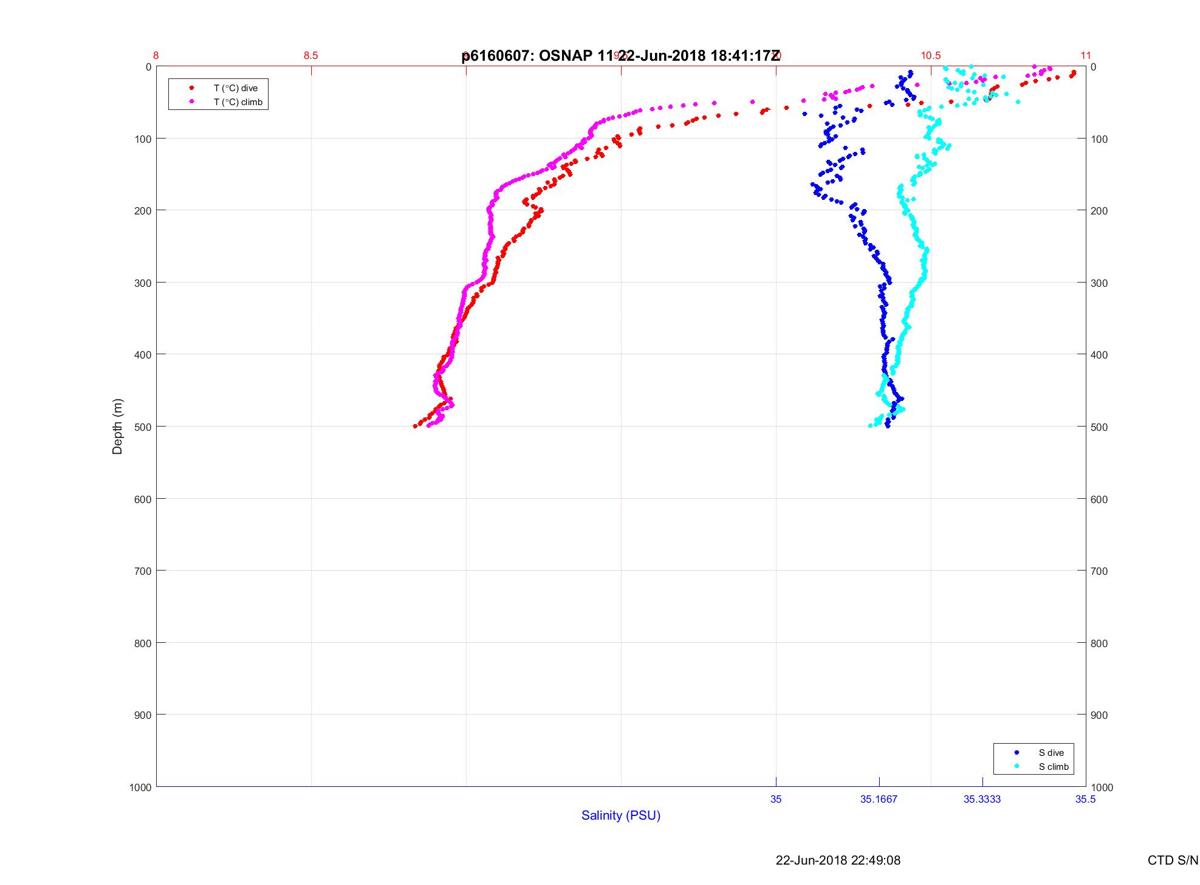The width and height of the screenshot is (1200, 885).
Task: Click the 'Salinity (PSU)' x-axis label
Action: point(621,815)
